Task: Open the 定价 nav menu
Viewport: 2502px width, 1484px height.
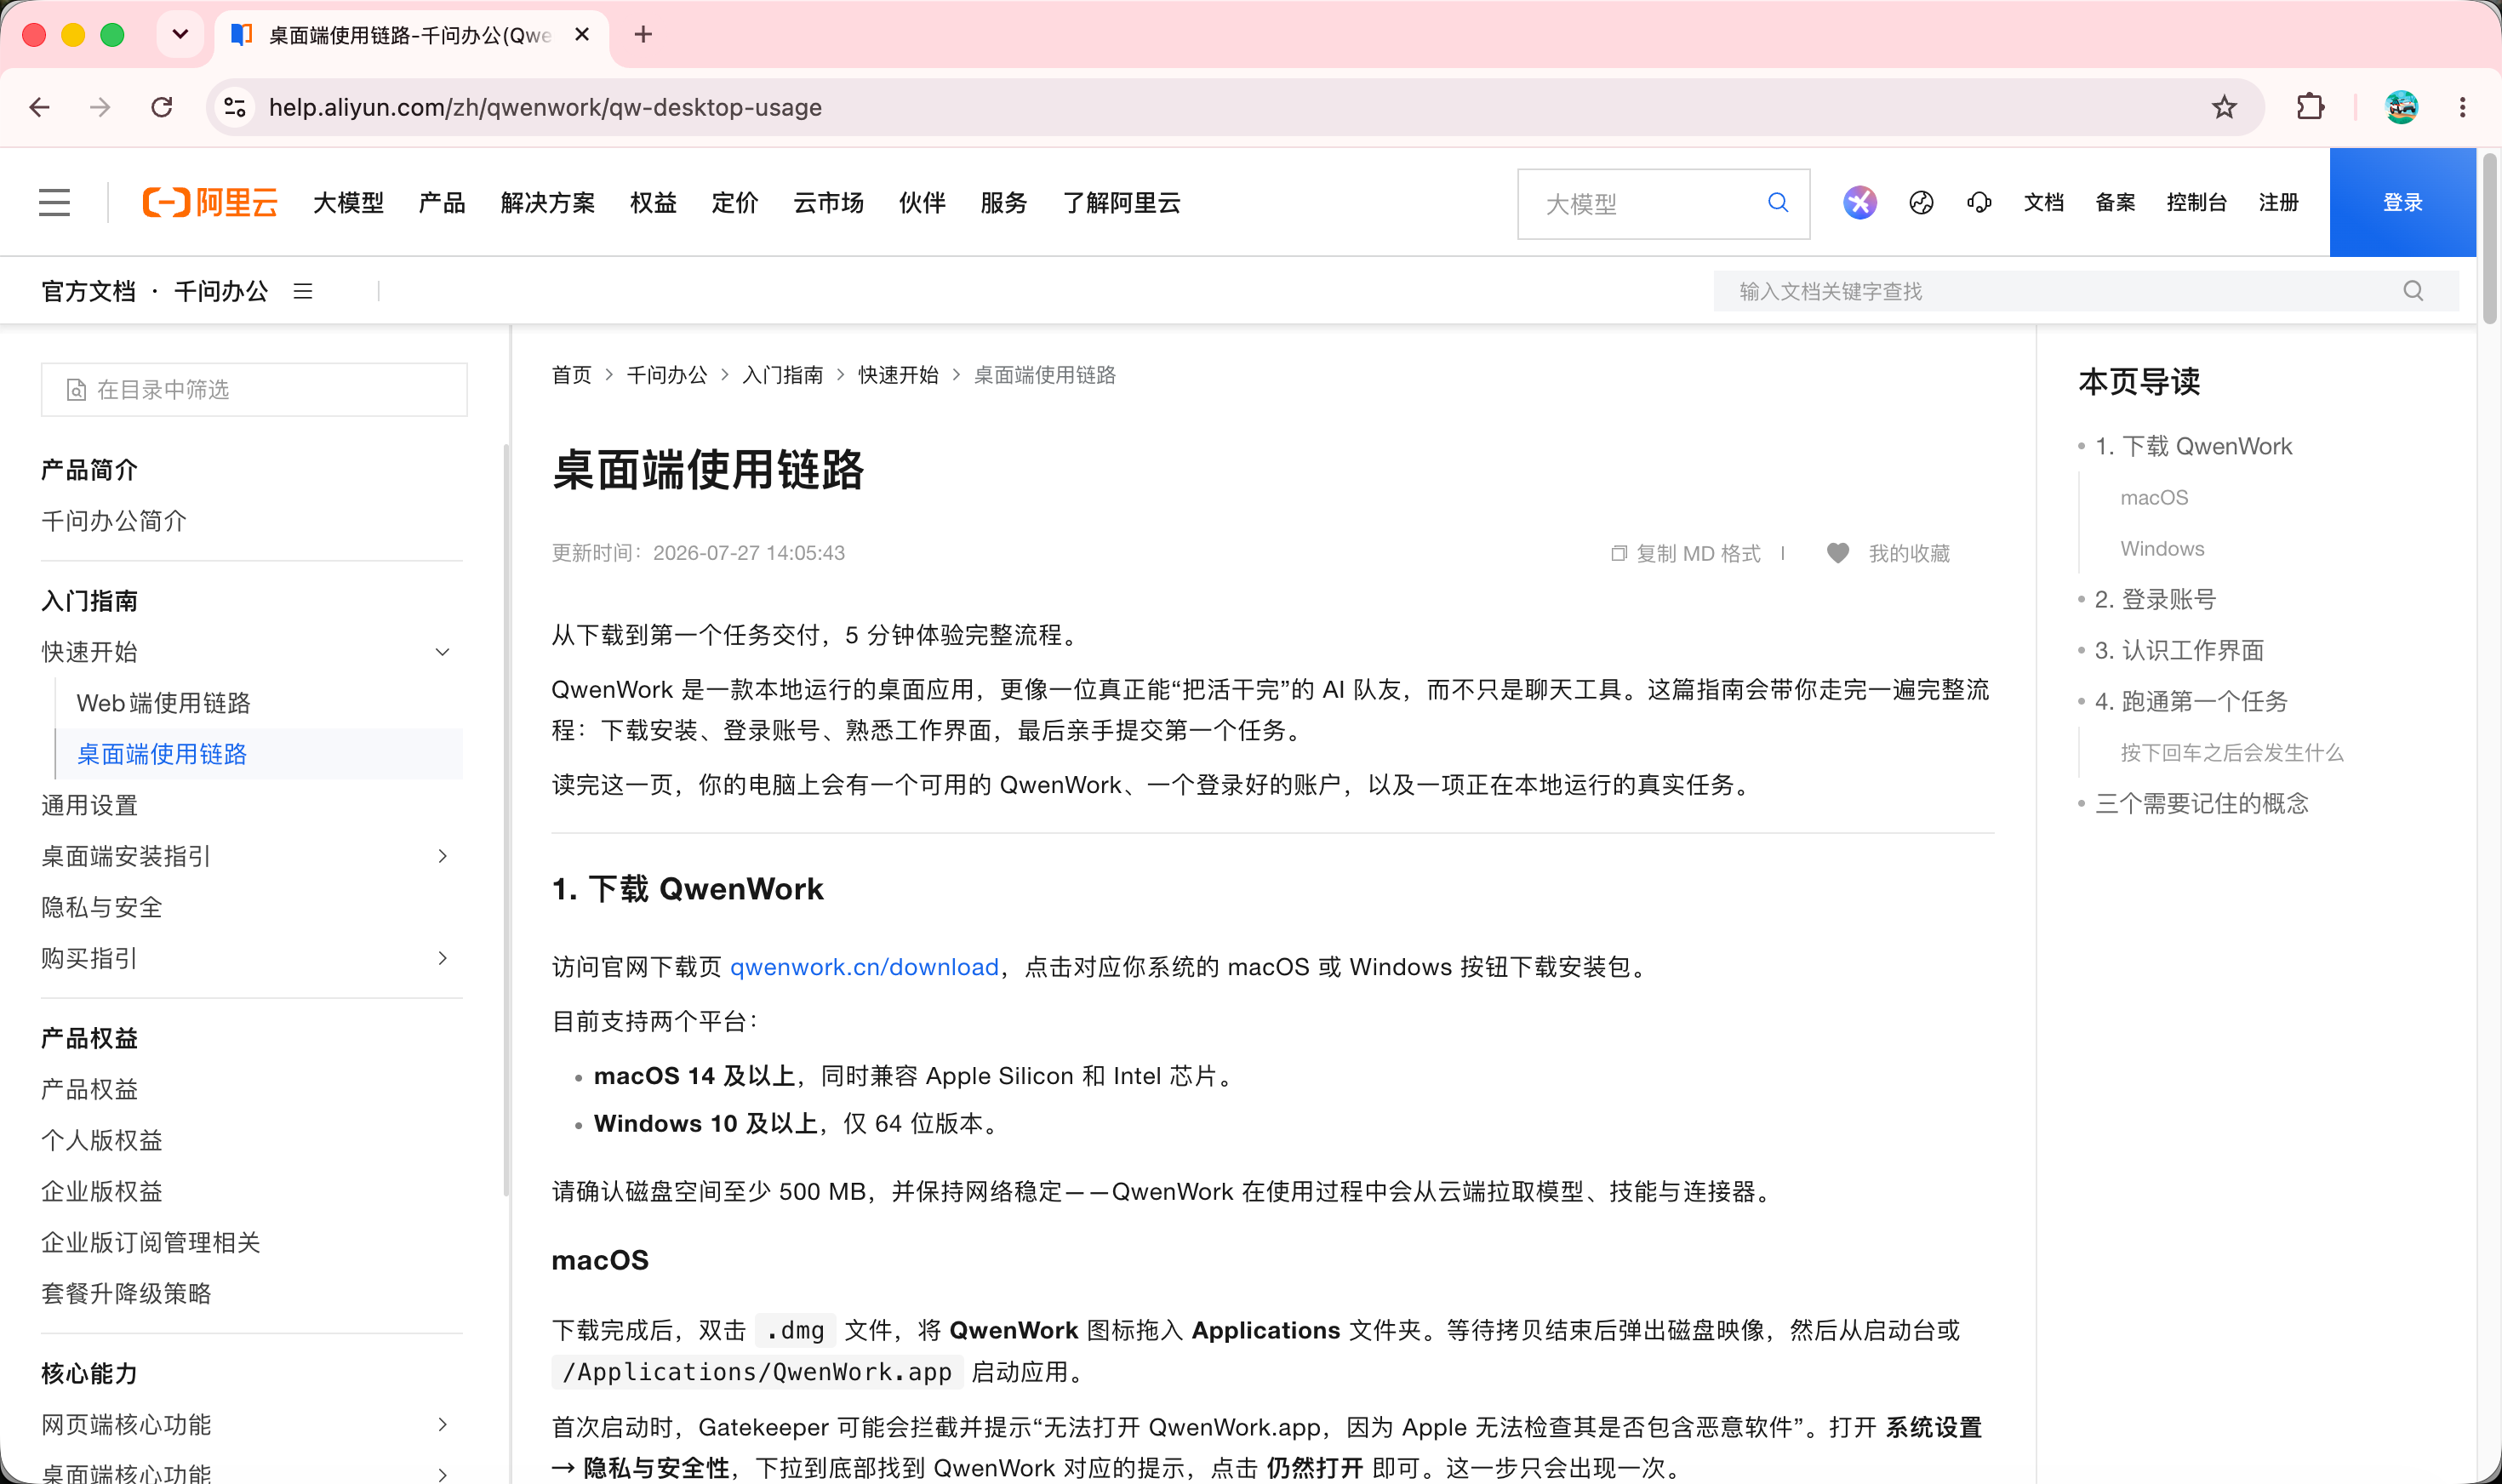Action: click(x=735, y=203)
